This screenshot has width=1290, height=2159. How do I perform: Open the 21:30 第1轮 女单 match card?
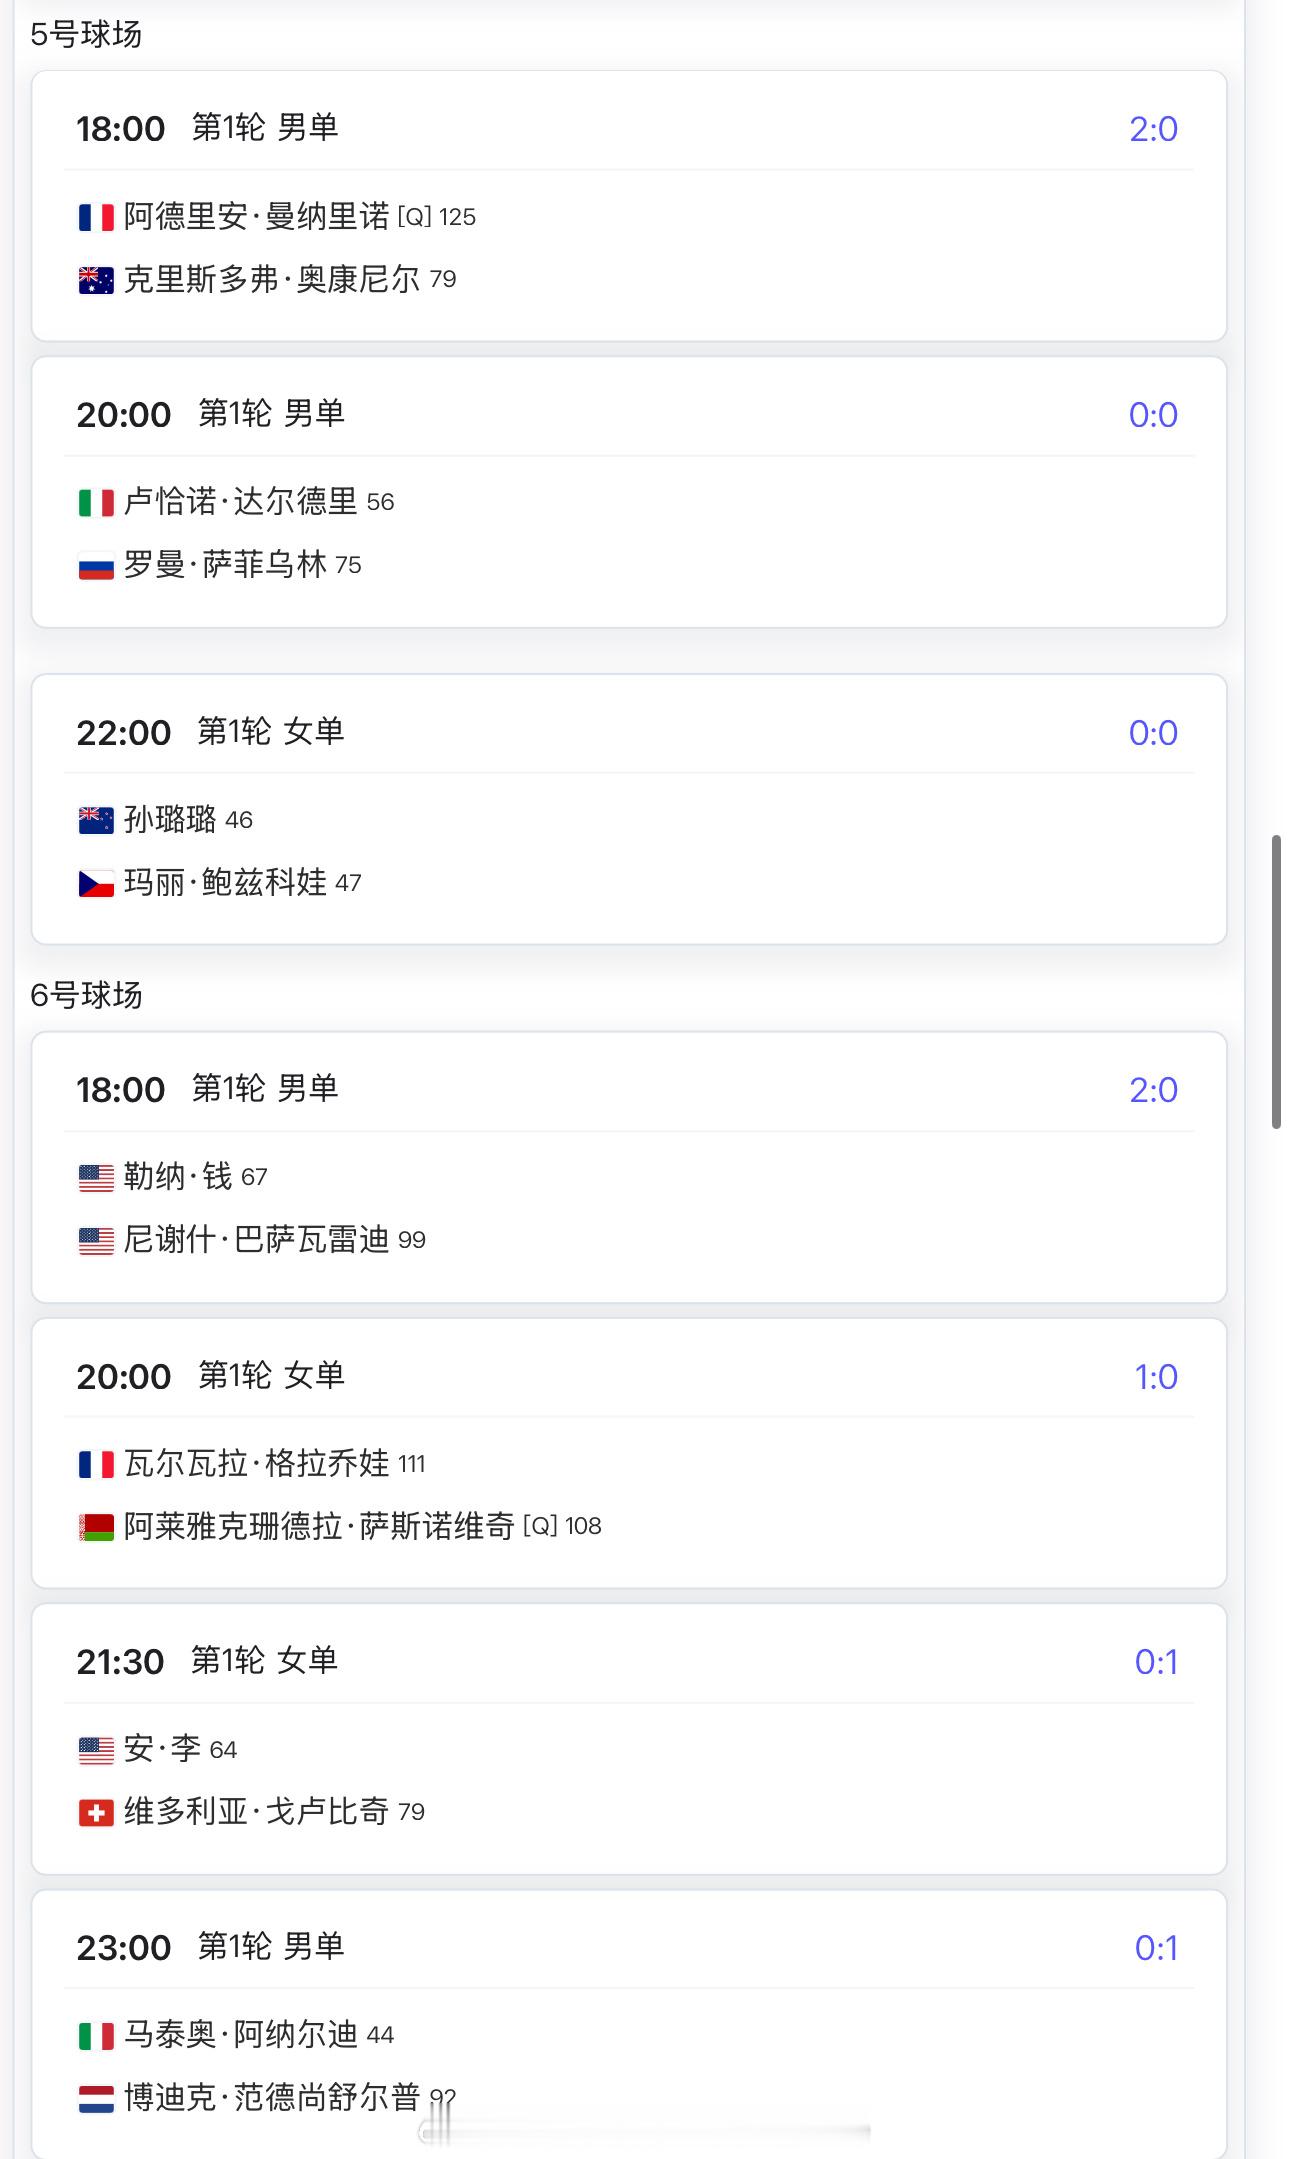629,1740
